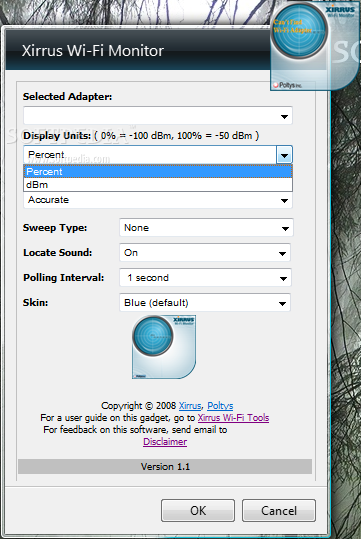
Task: Click the Version 1.1 status bar
Action: tap(165, 467)
